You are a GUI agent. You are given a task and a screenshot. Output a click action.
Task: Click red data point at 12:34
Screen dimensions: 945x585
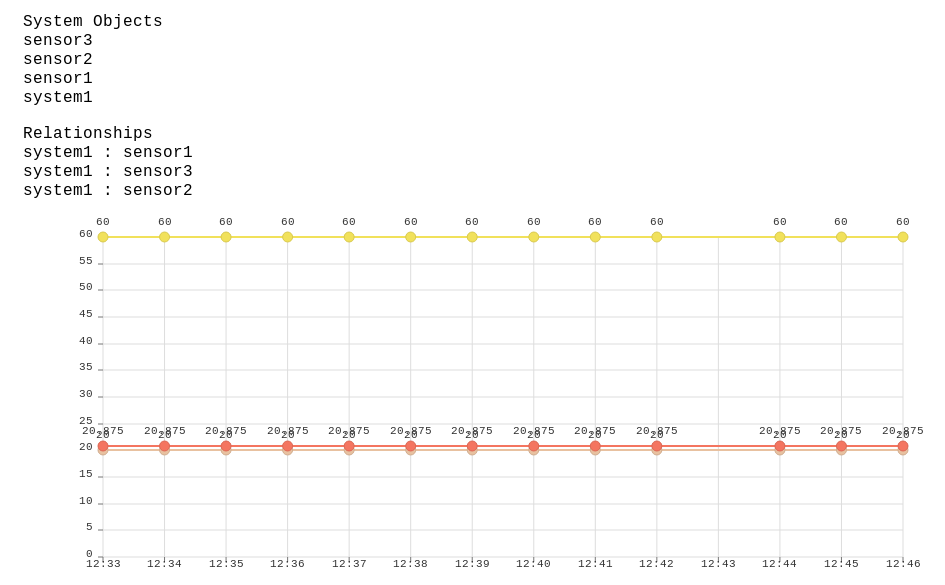coord(165,446)
